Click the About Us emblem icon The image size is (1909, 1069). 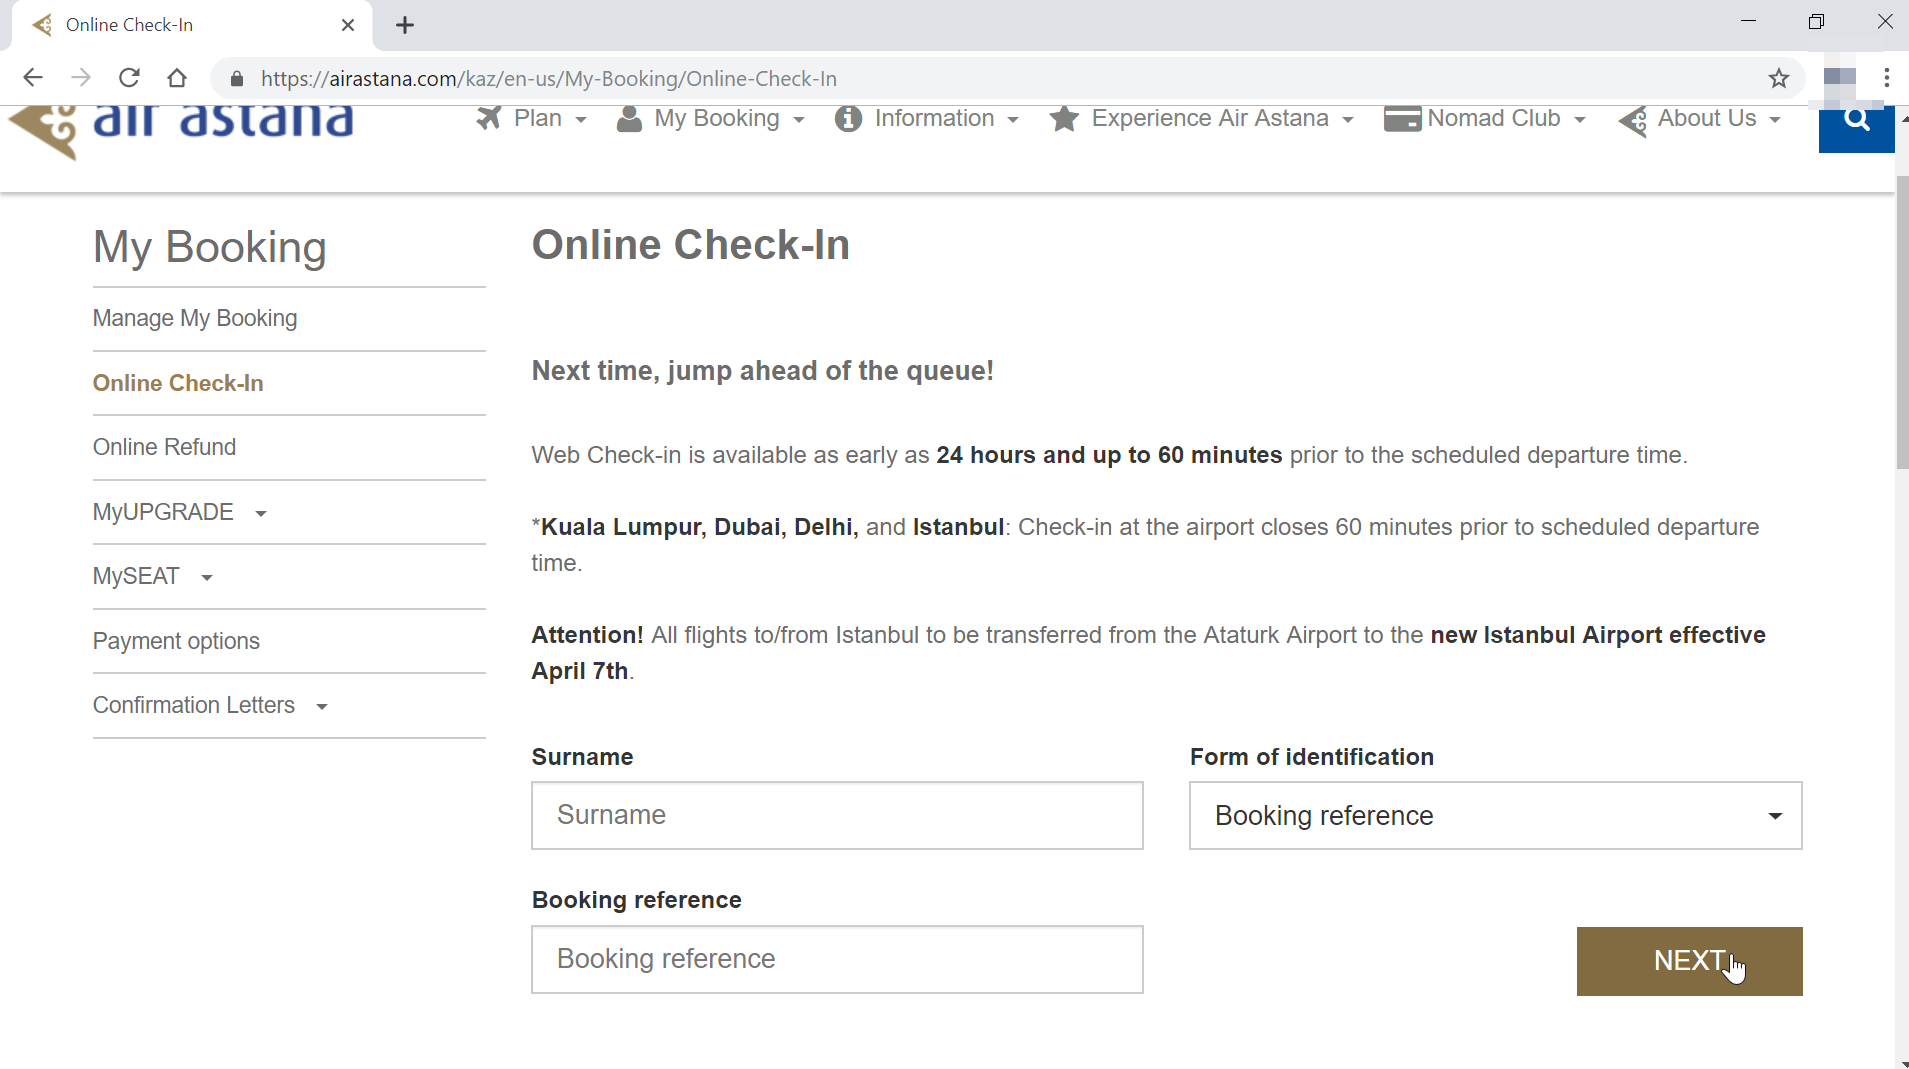coord(1633,120)
